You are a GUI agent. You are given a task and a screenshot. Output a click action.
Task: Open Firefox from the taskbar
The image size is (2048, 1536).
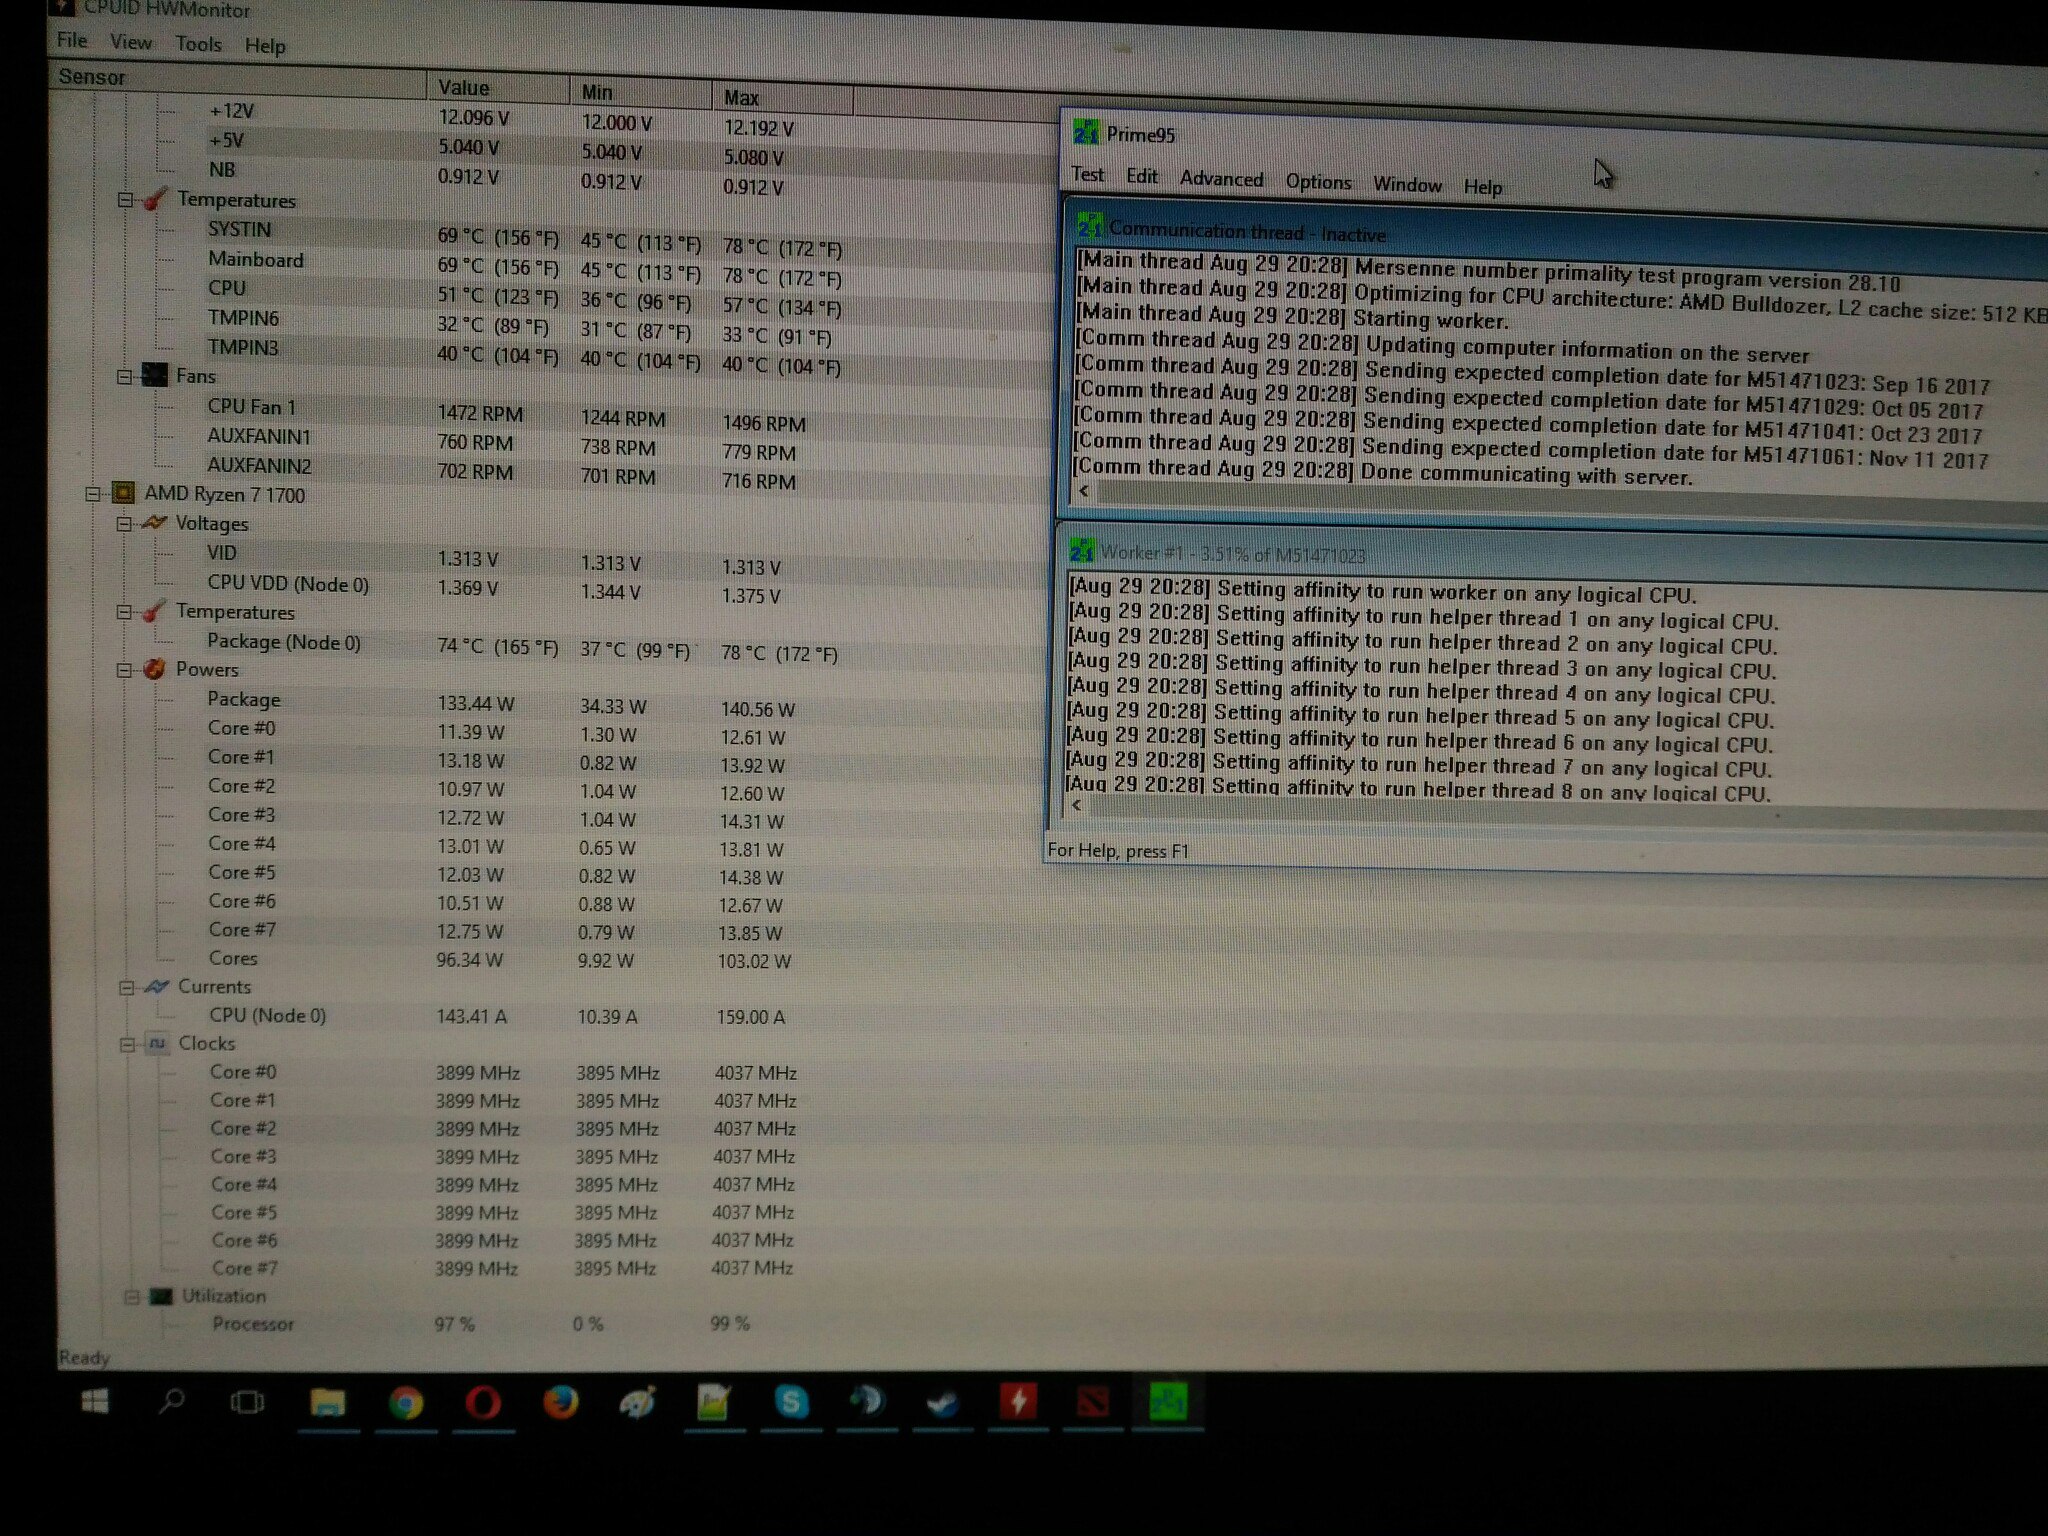560,1403
